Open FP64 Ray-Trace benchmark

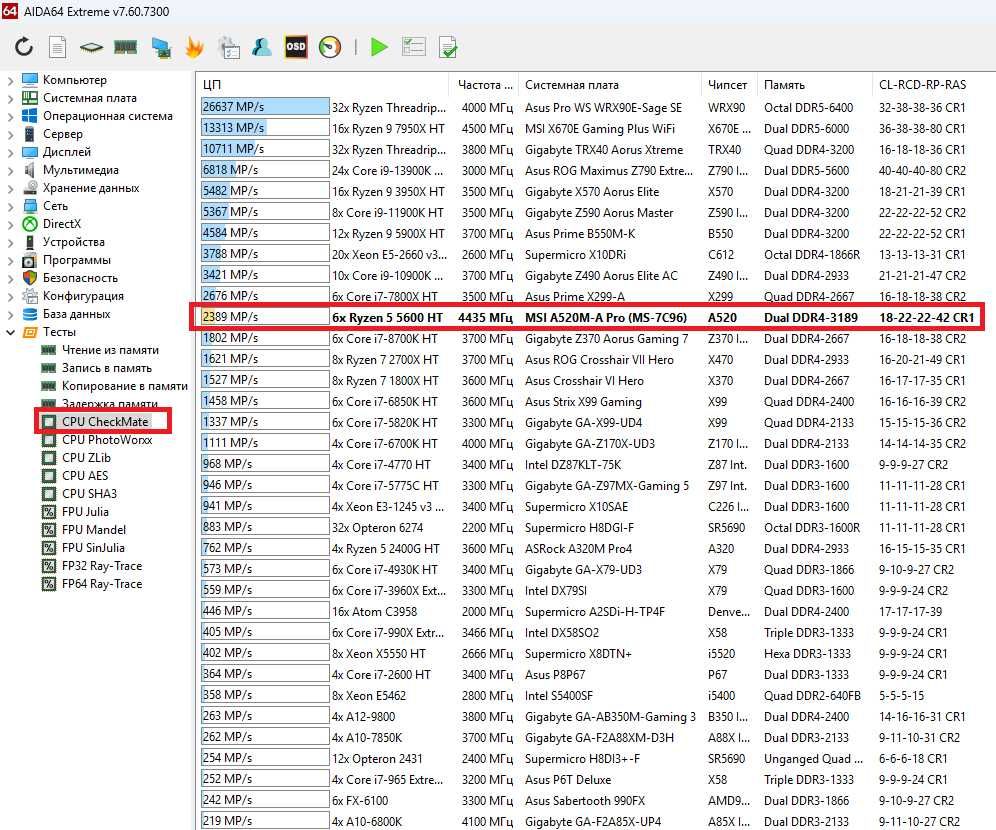(102, 584)
